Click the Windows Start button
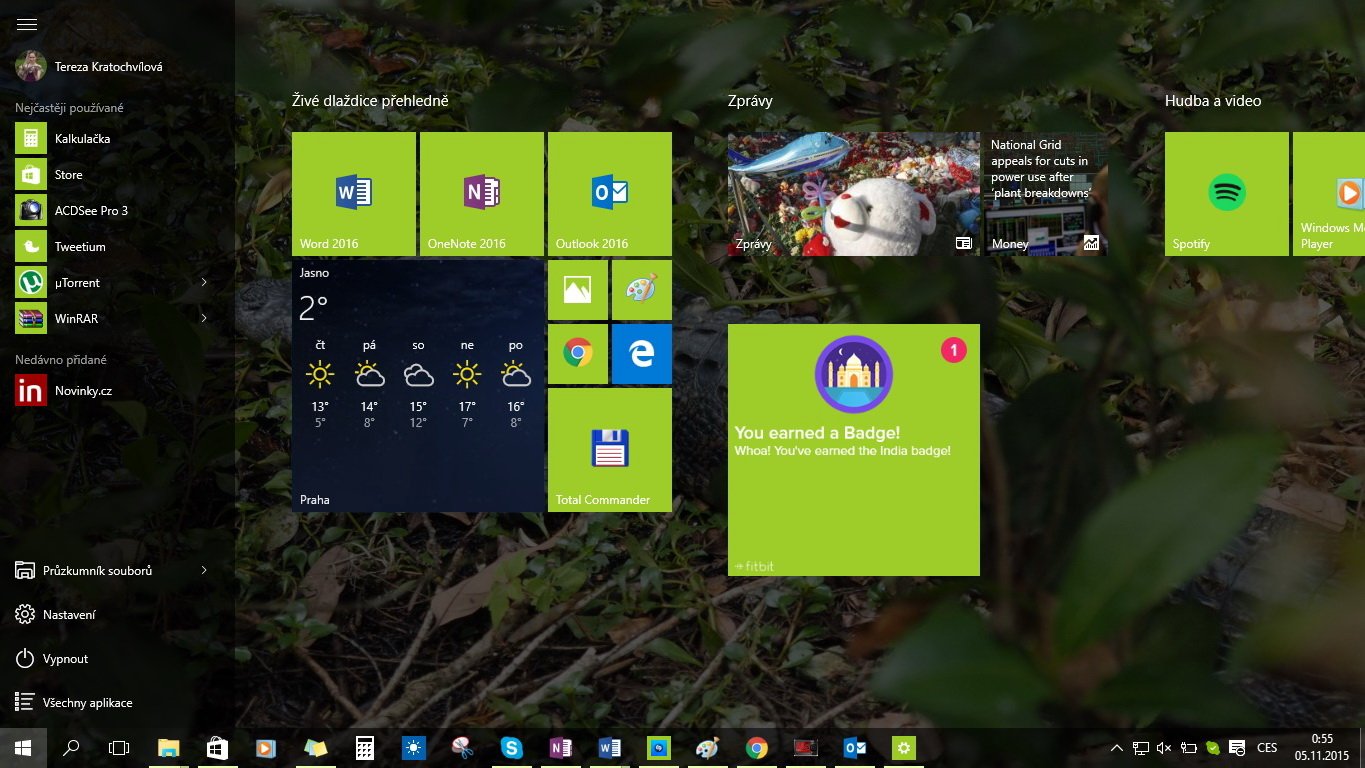 click(x=23, y=748)
